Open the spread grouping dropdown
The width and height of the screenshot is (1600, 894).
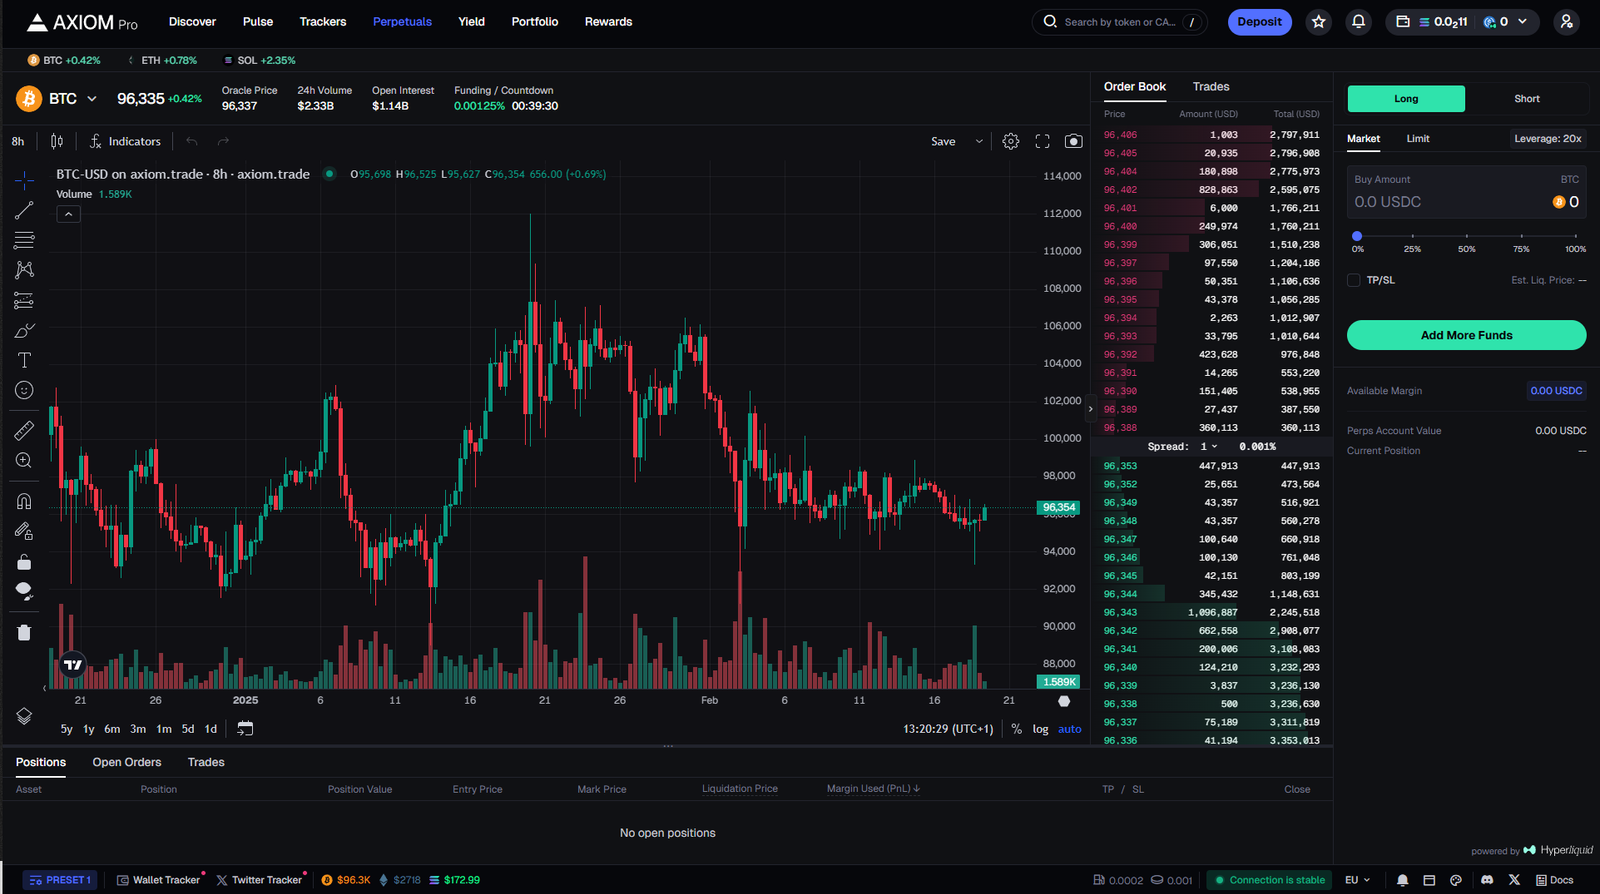click(x=1209, y=447)
